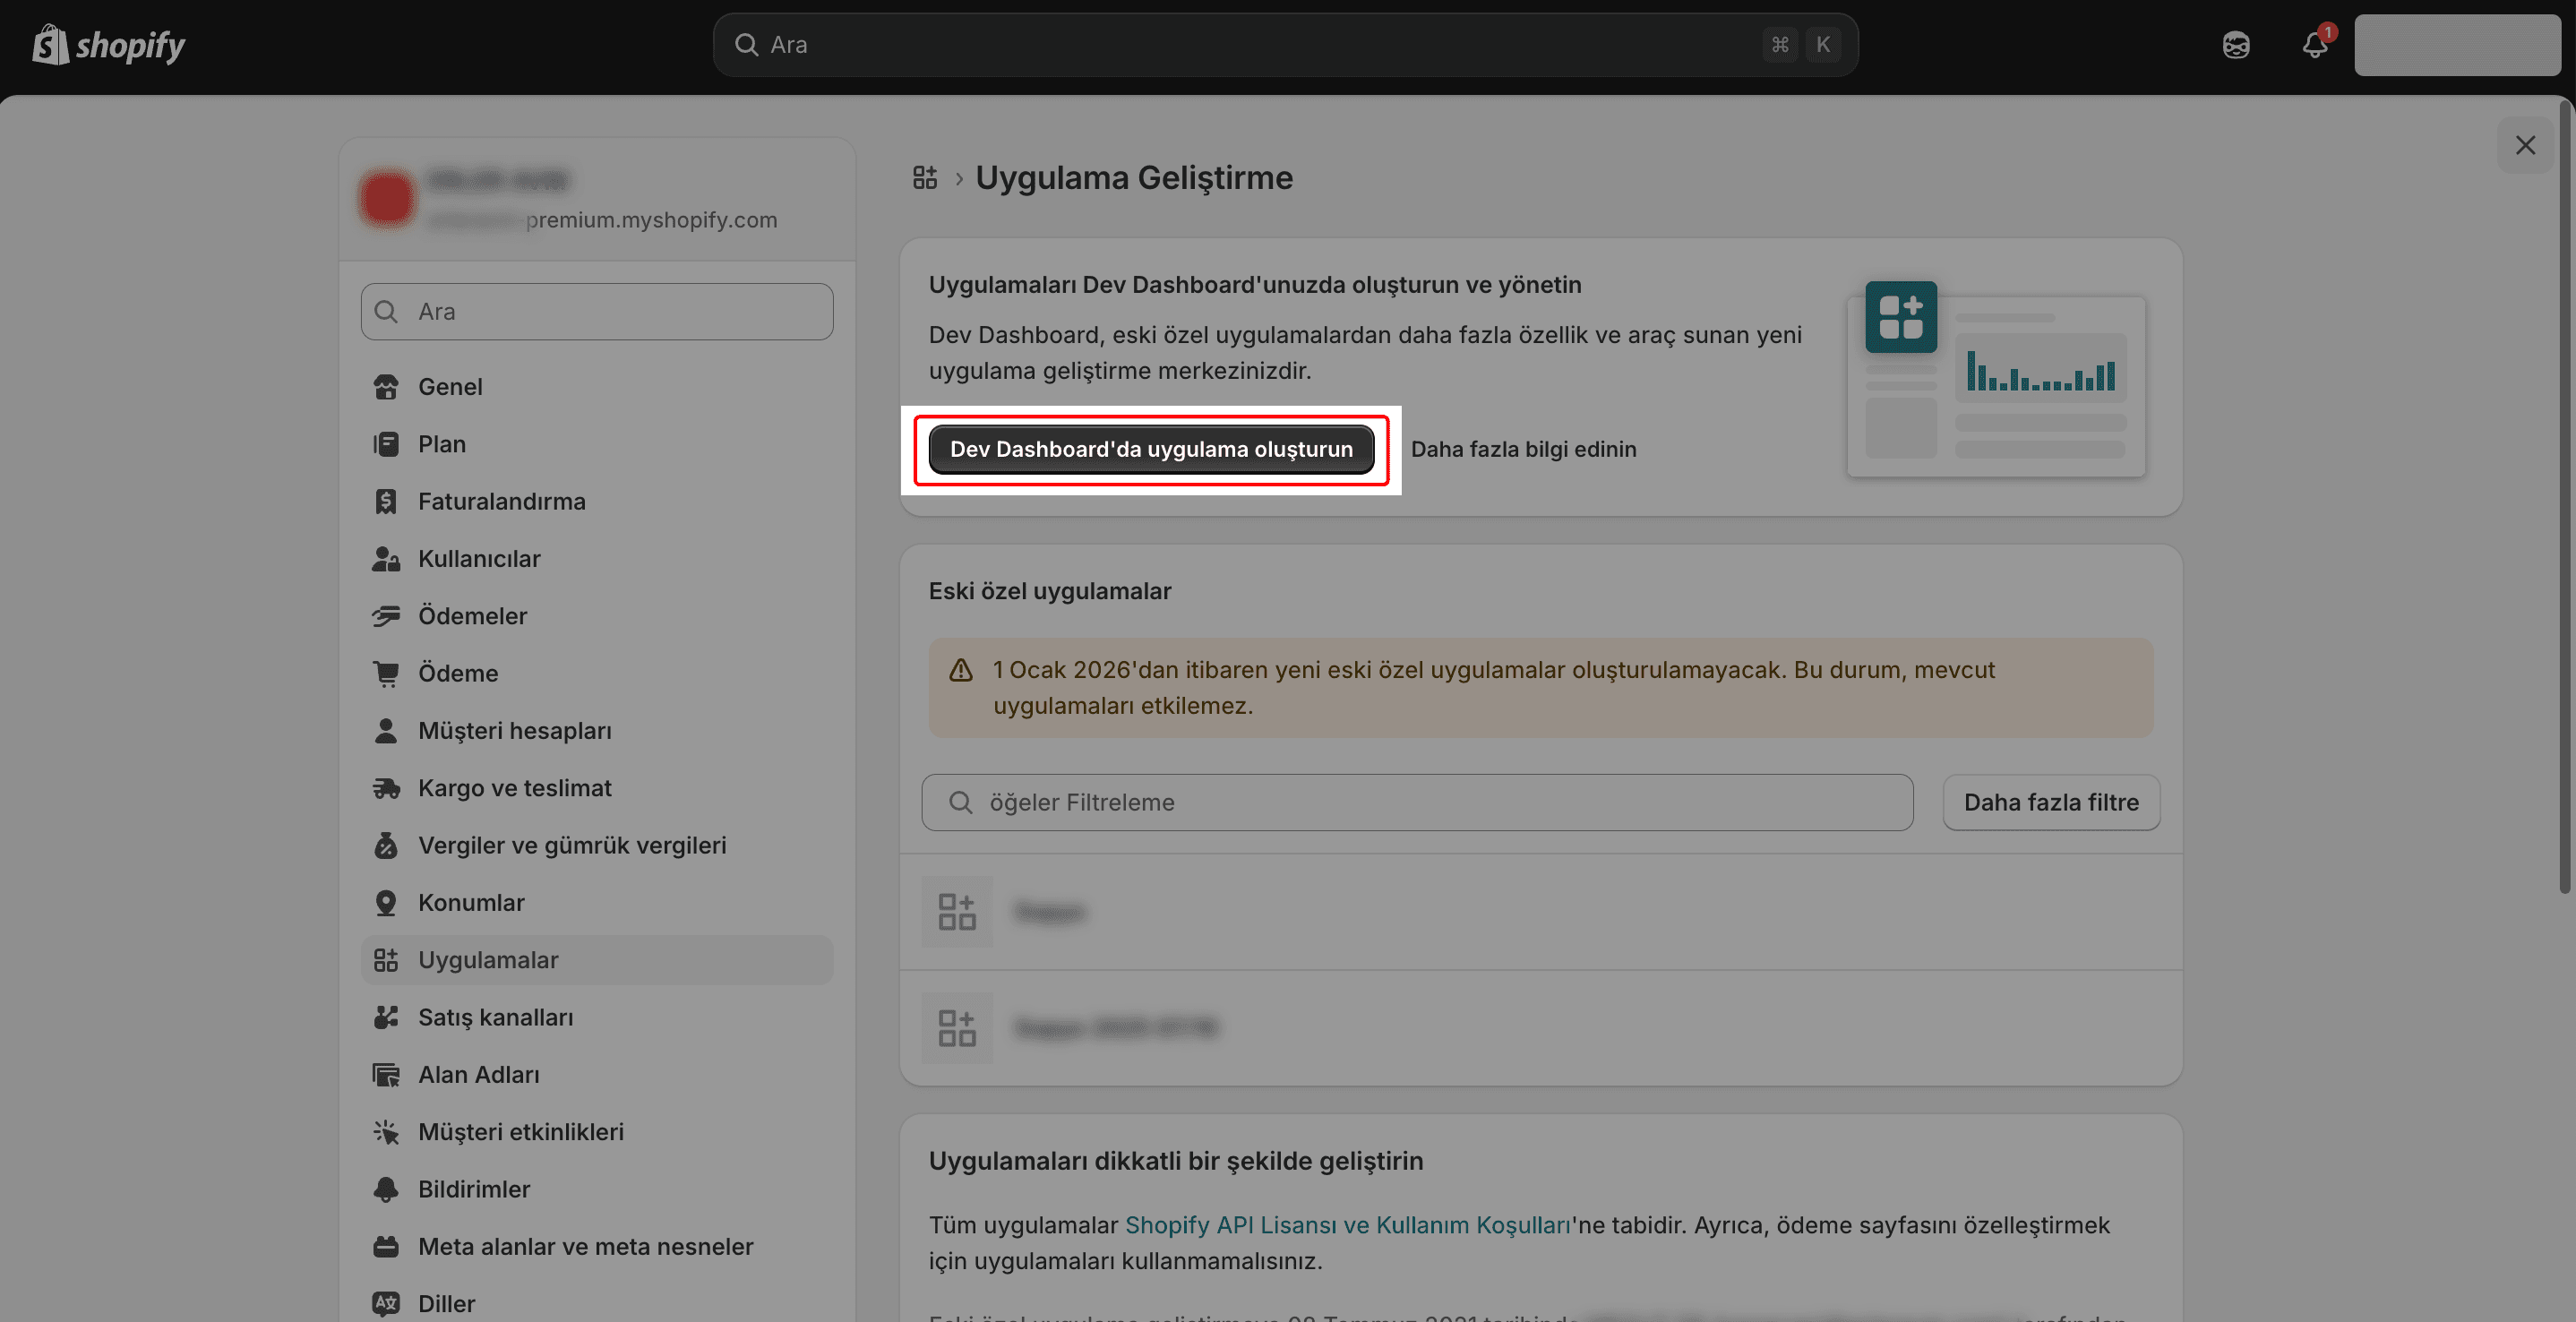
Task: Click the Sidekick assistant face icon
Action: pos(2236,45)
